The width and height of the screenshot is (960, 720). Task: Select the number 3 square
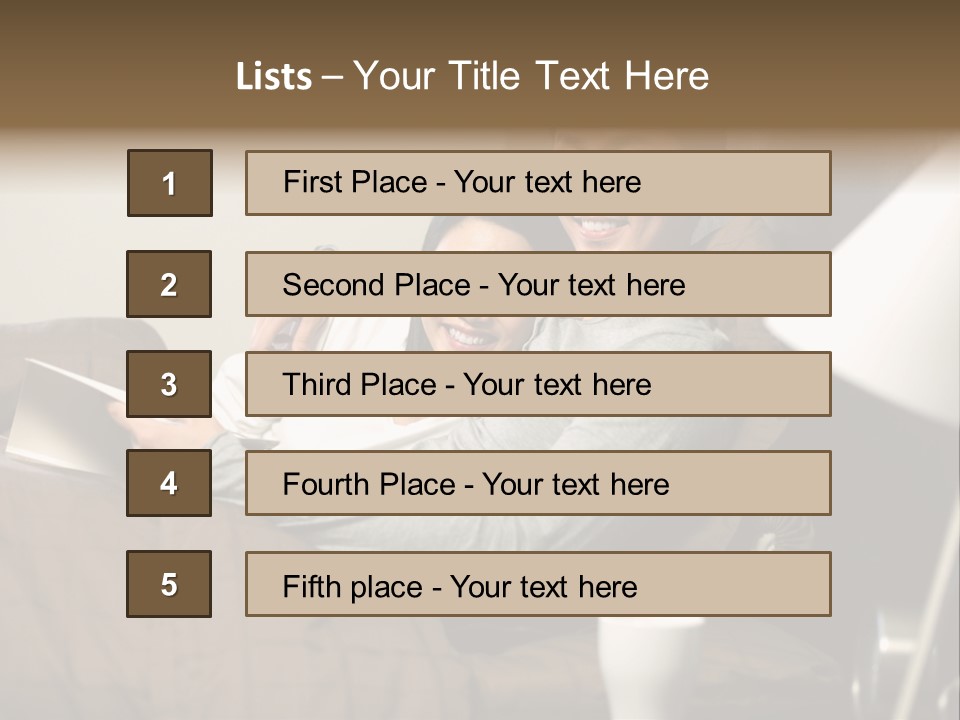pos(169,384)
